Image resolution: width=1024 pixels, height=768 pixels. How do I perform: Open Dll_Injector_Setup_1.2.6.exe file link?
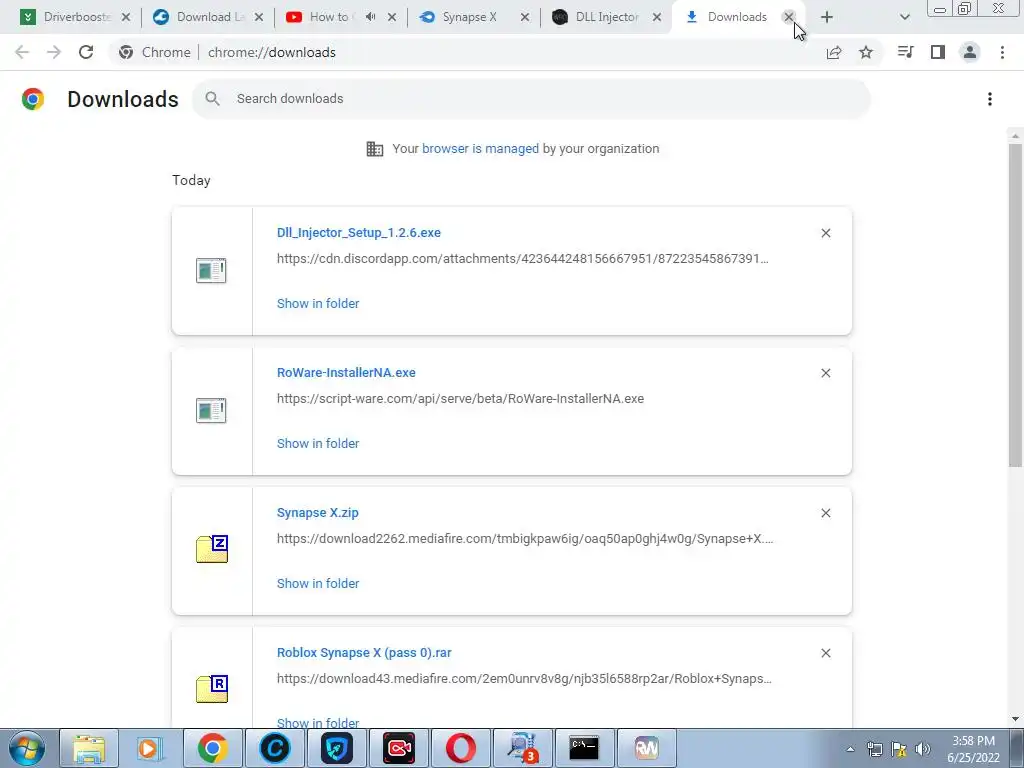pyautogui.click(x=359, y=232)
